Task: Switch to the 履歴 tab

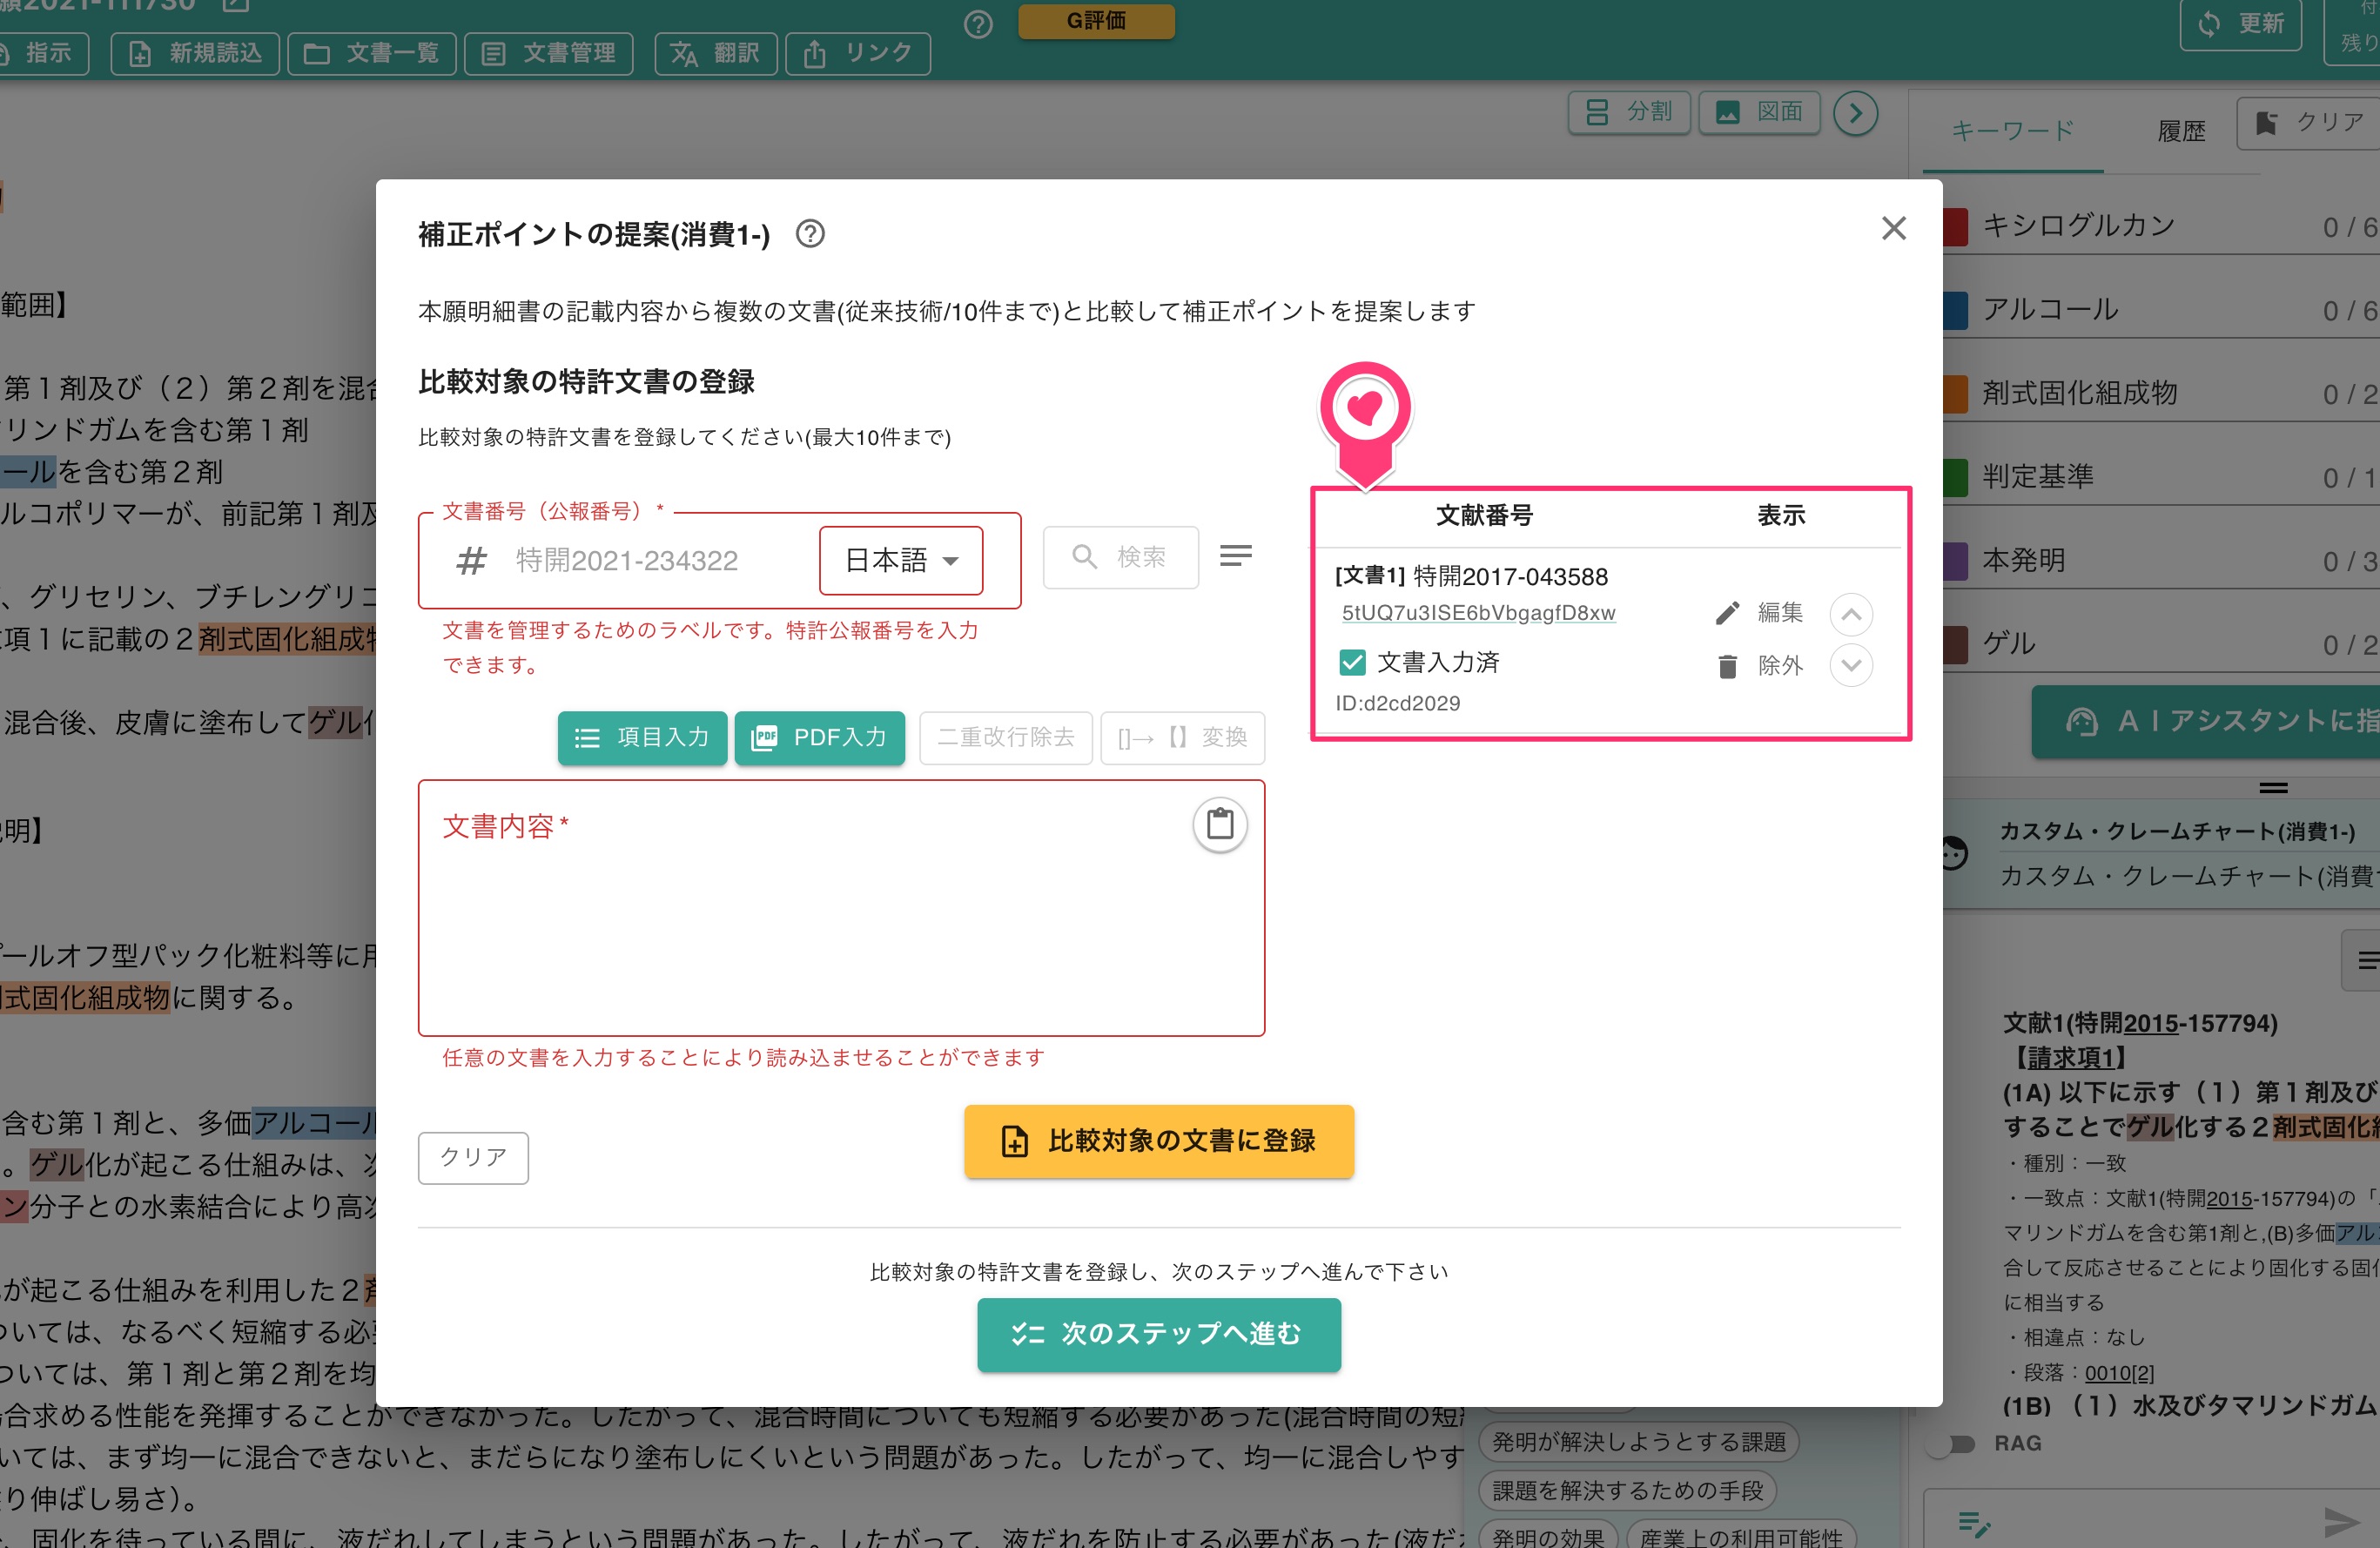Action: click(x=2181, y=131)
